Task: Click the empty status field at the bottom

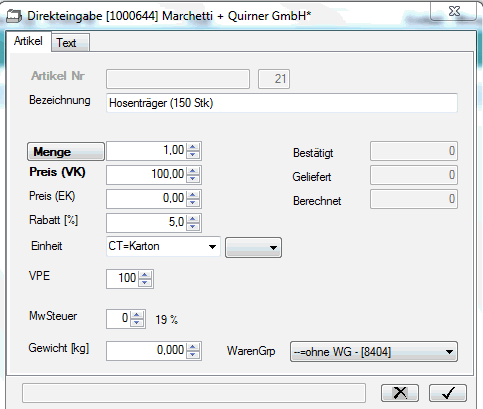Action: 194,393
